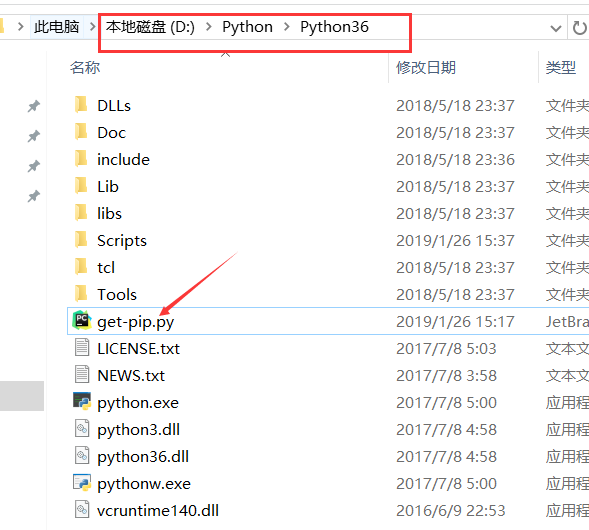Select the include folder icon
Screen dimensions: 589x530
(x=81, y=159)
